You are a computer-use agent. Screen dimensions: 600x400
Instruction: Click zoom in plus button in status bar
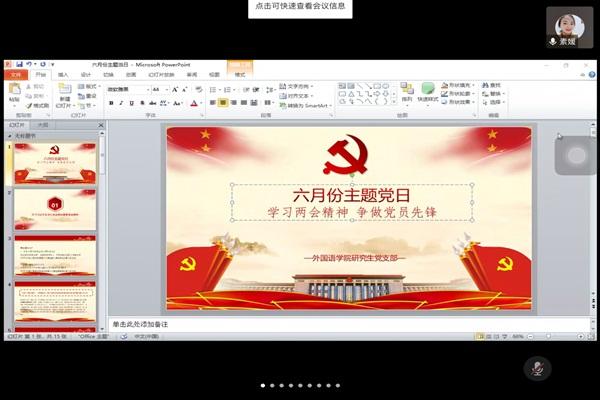click(580, 336)
